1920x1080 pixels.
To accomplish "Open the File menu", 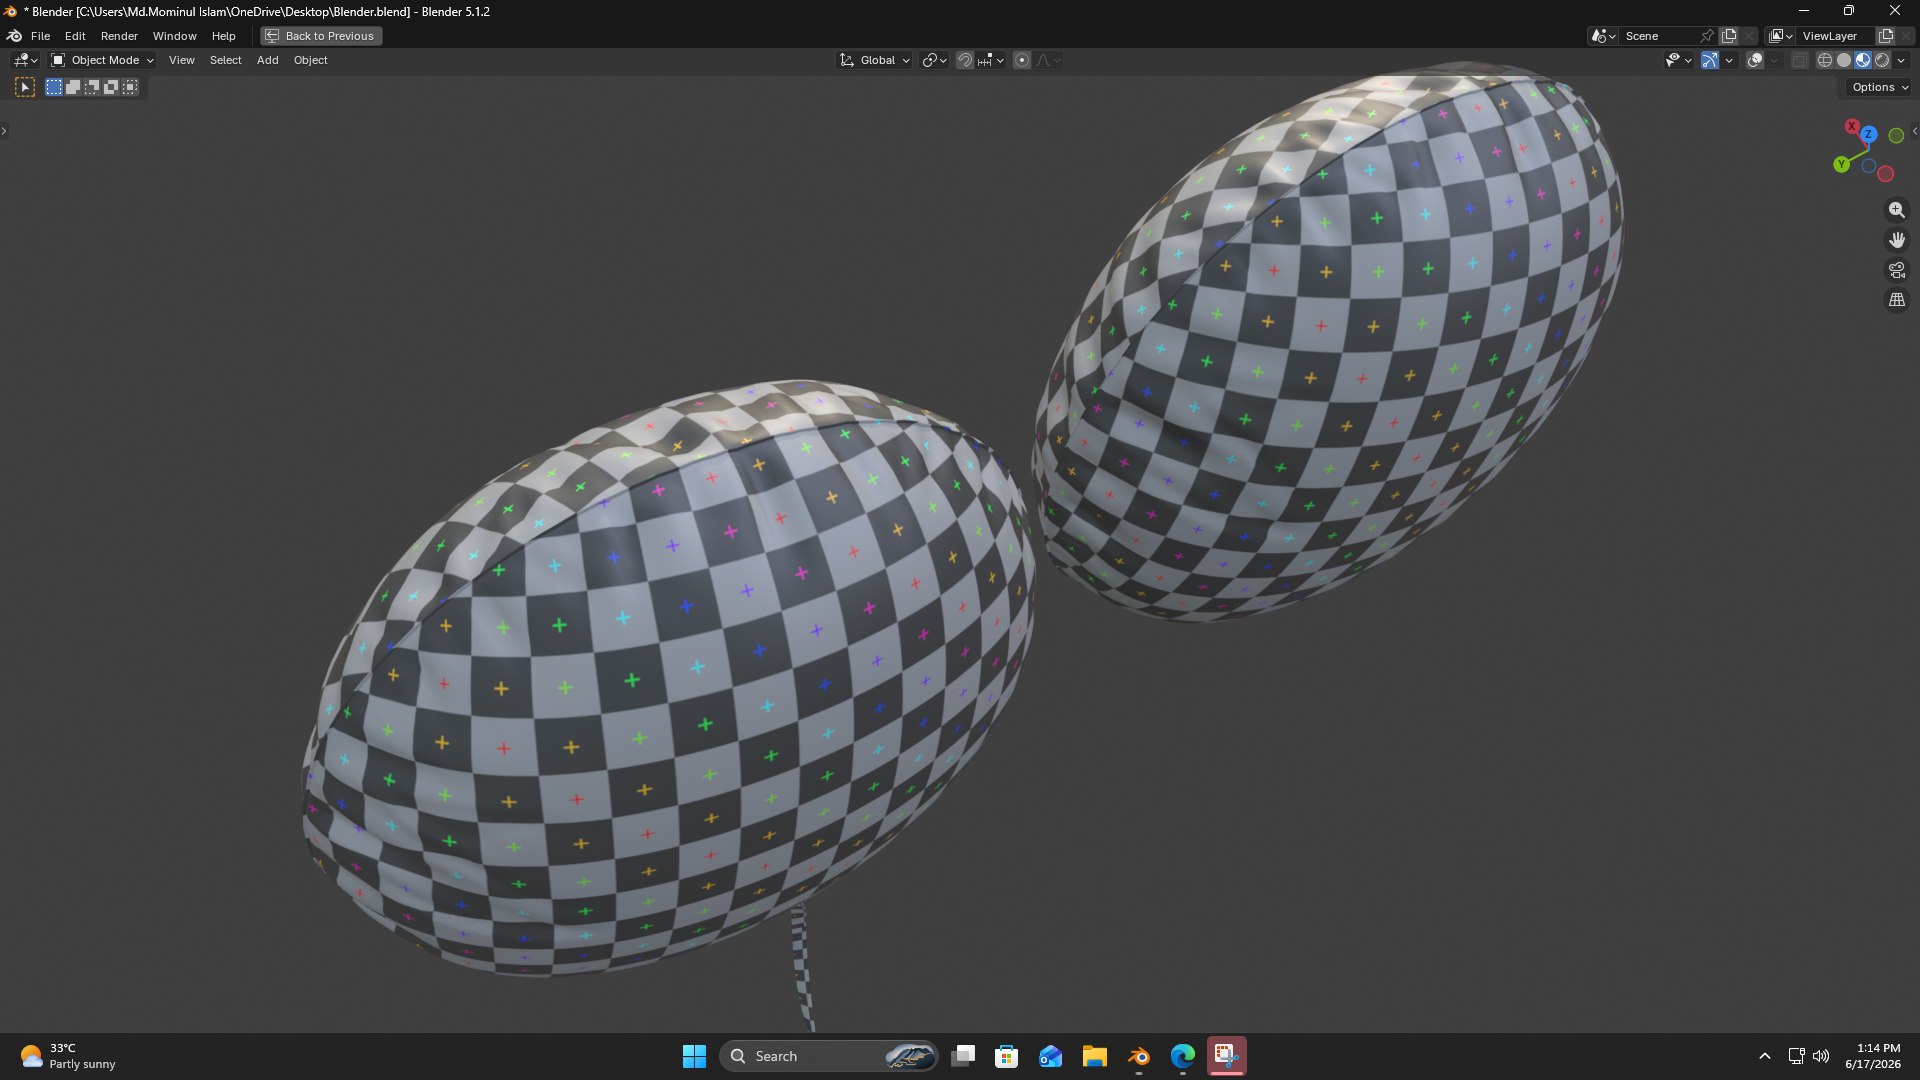I will [40, 36].
